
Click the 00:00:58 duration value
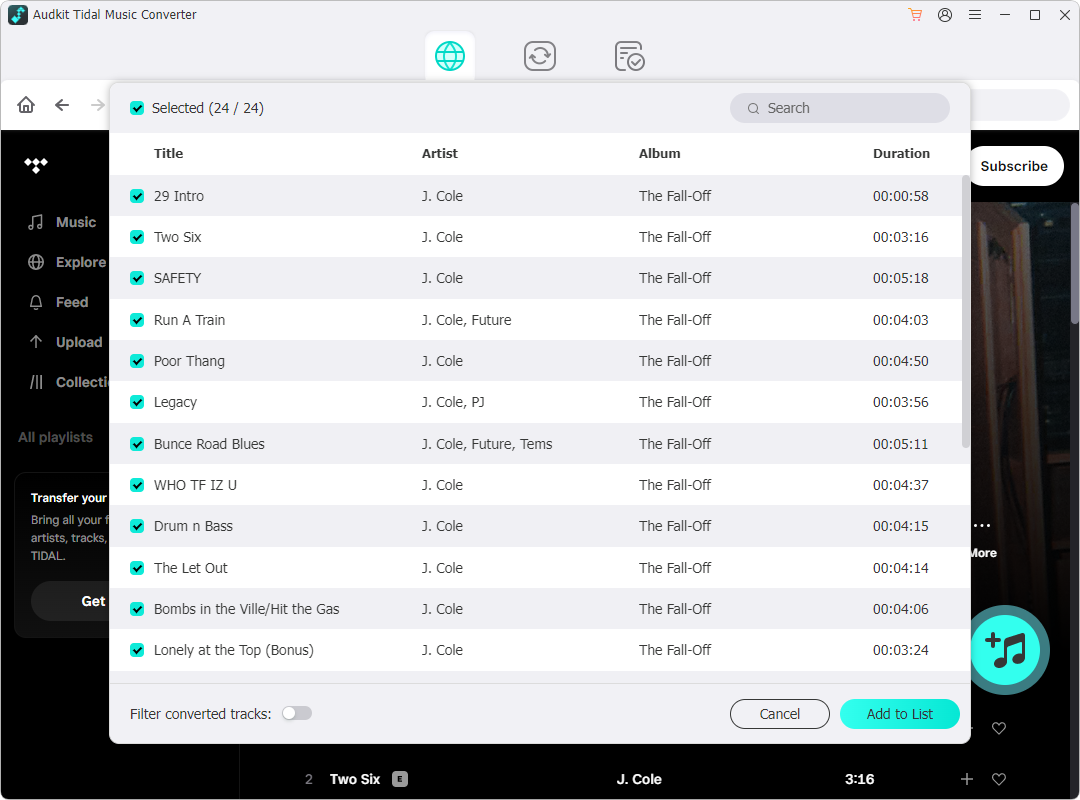900,196
